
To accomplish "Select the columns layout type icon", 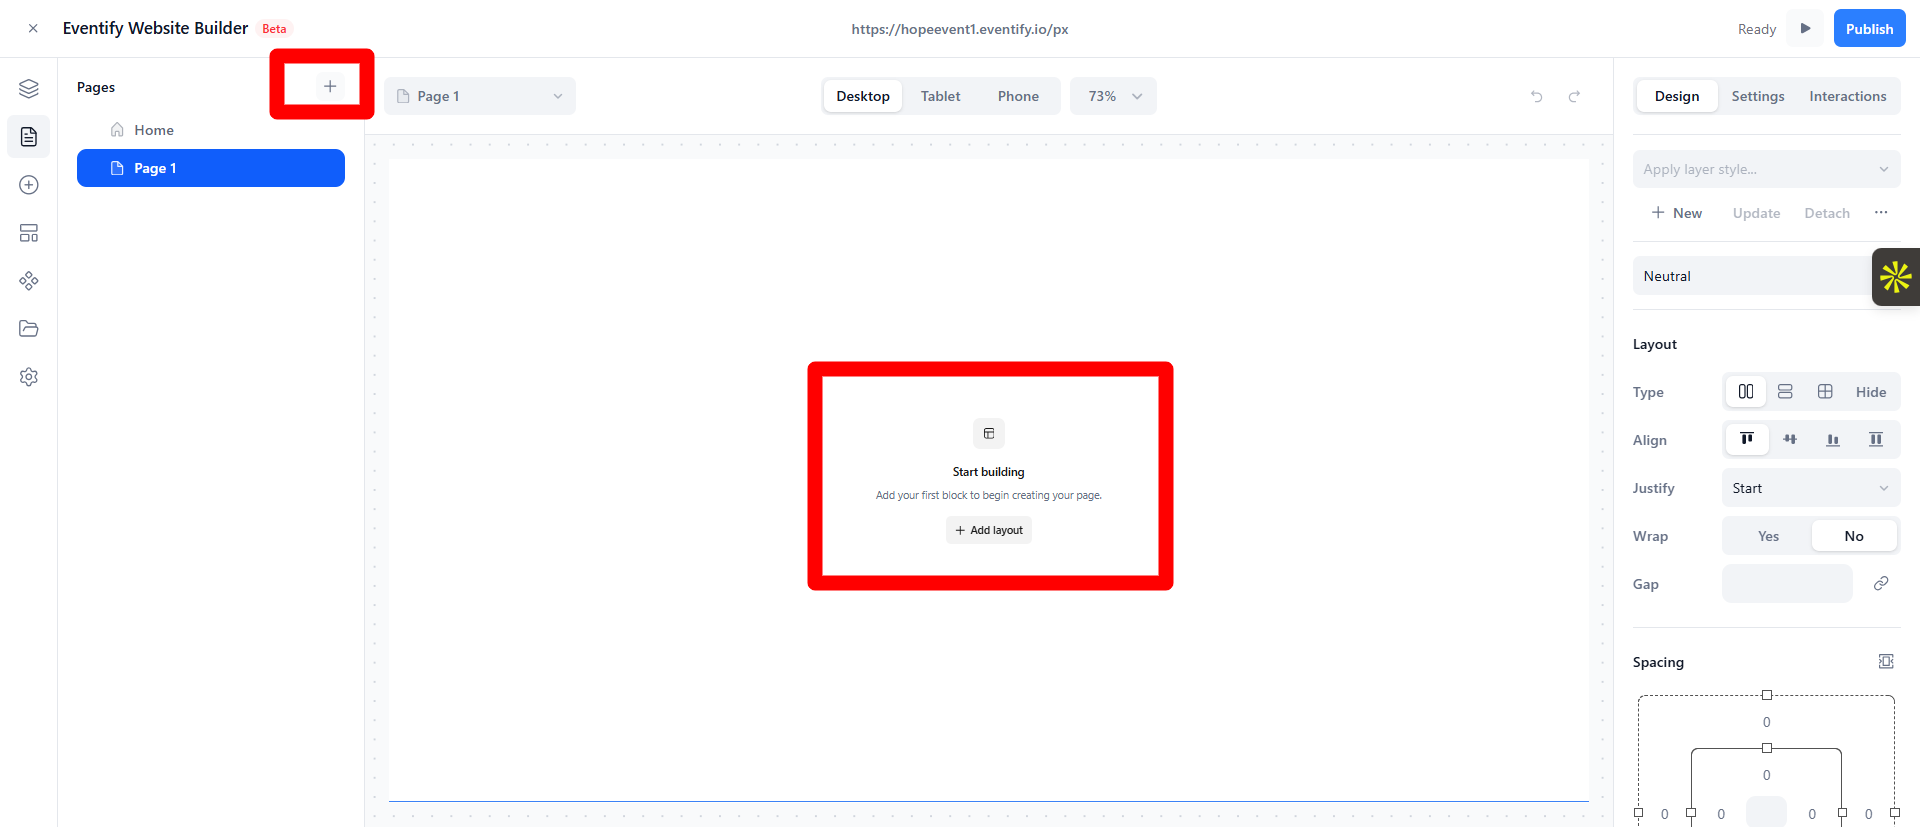I will (1746, 392).
